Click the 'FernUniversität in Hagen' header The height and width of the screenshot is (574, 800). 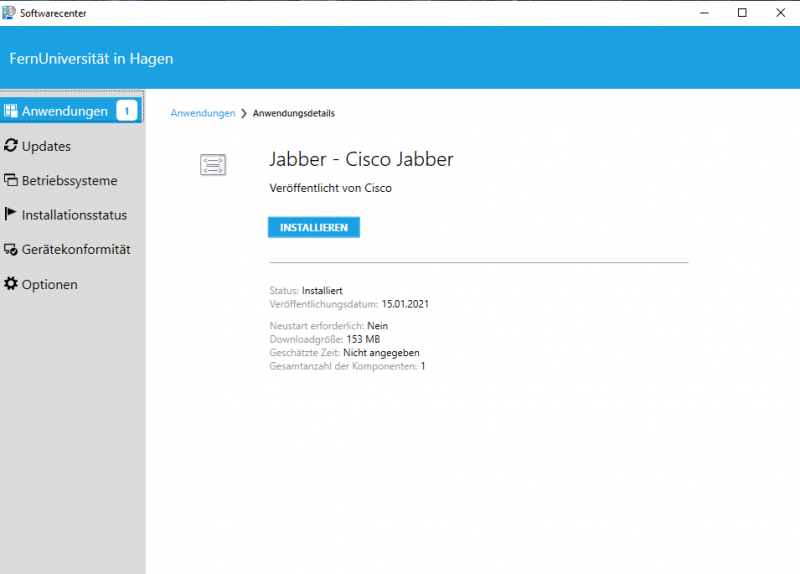tap(91, 59)
